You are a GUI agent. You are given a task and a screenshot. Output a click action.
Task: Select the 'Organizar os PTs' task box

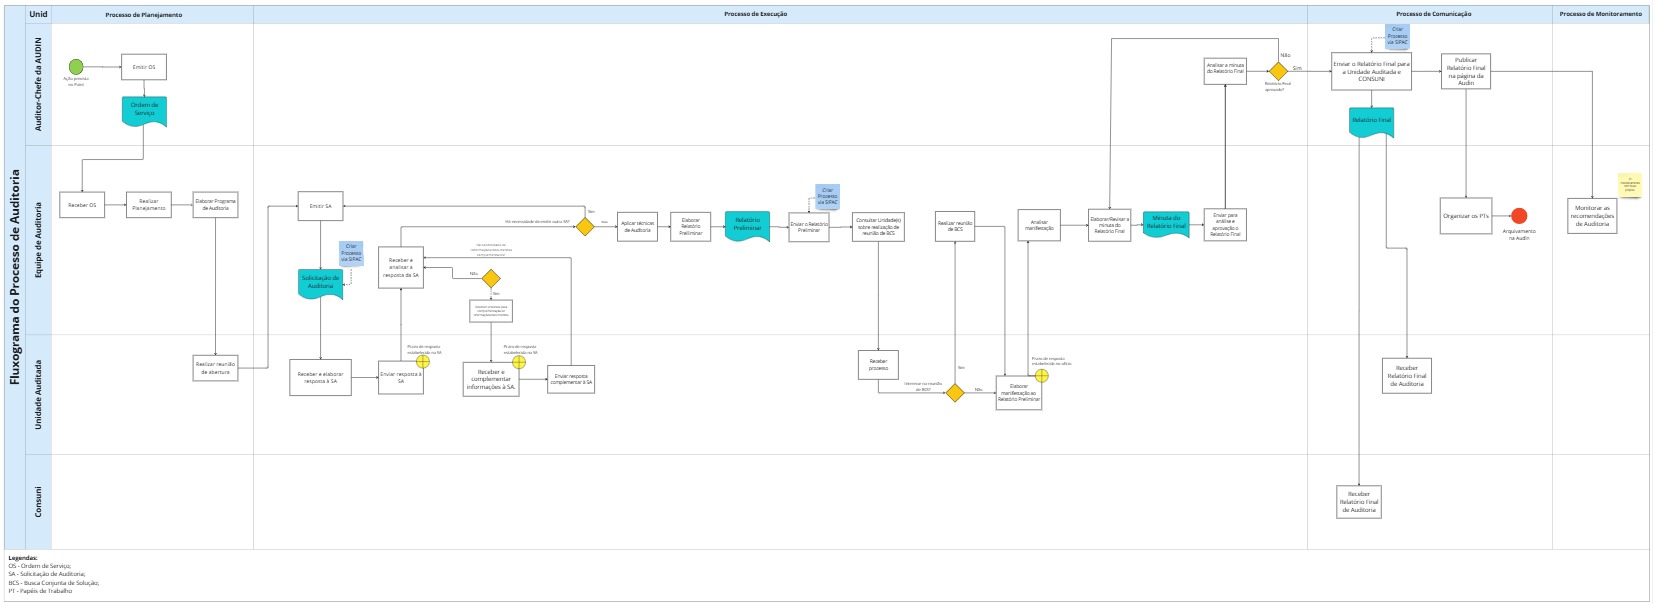(1465, 216)
